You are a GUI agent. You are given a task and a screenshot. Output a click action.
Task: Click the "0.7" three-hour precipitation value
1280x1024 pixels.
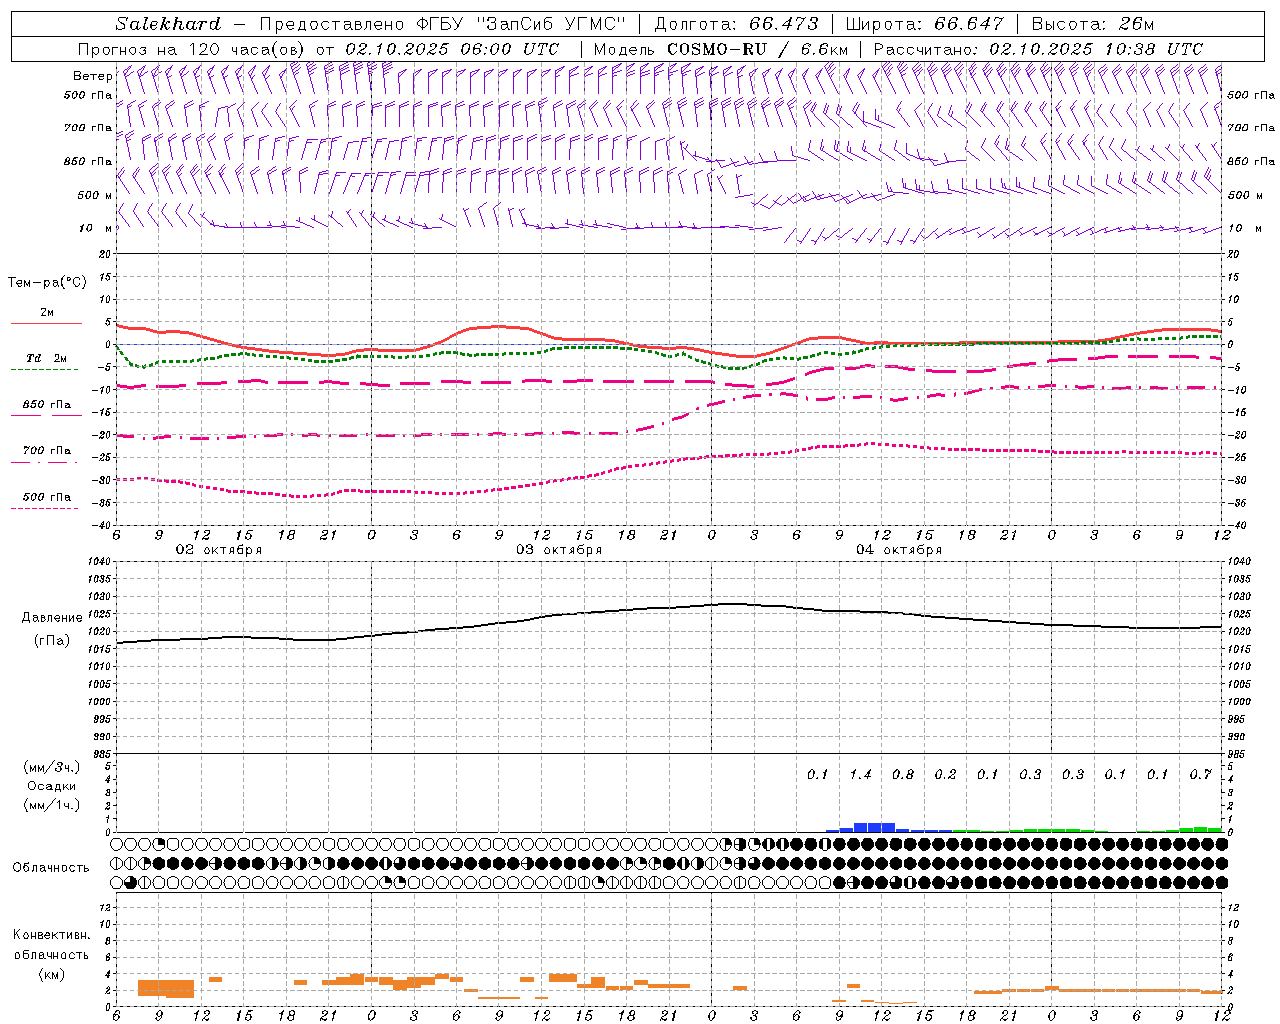[x=1200, y=775]
